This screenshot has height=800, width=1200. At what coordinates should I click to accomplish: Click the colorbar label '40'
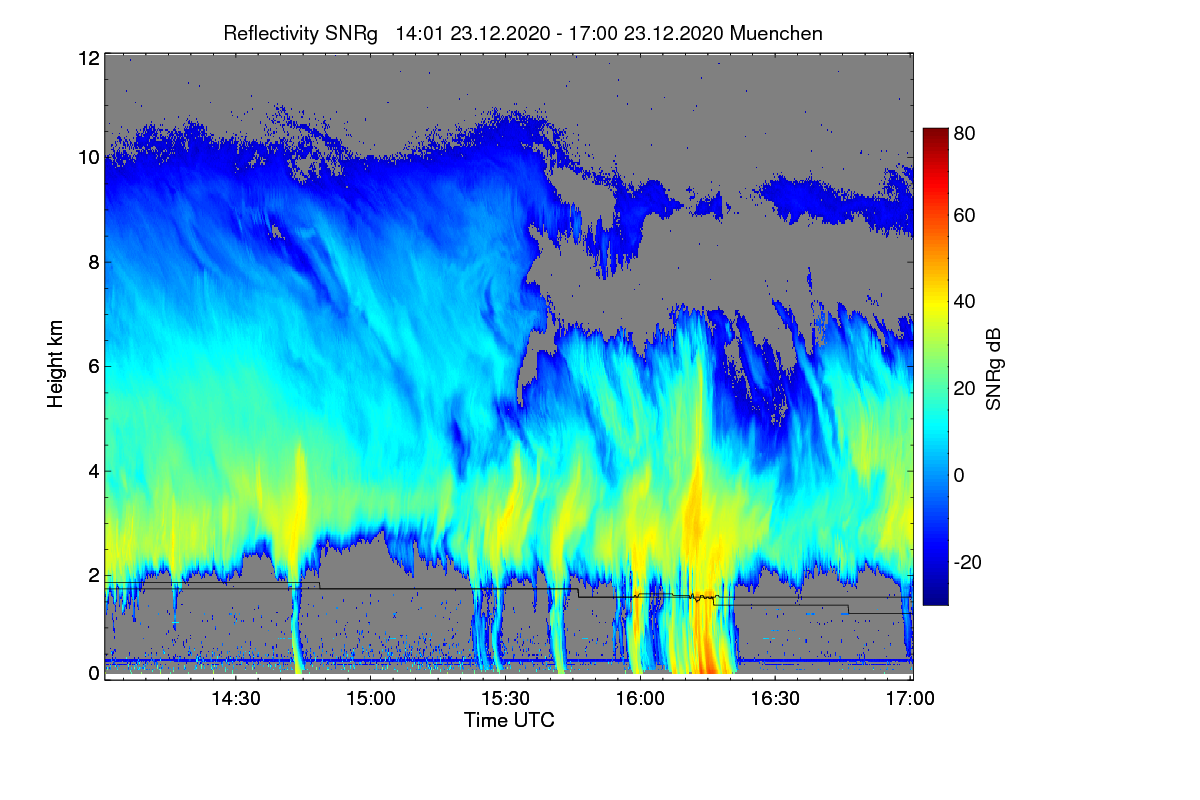coord(964,301)
